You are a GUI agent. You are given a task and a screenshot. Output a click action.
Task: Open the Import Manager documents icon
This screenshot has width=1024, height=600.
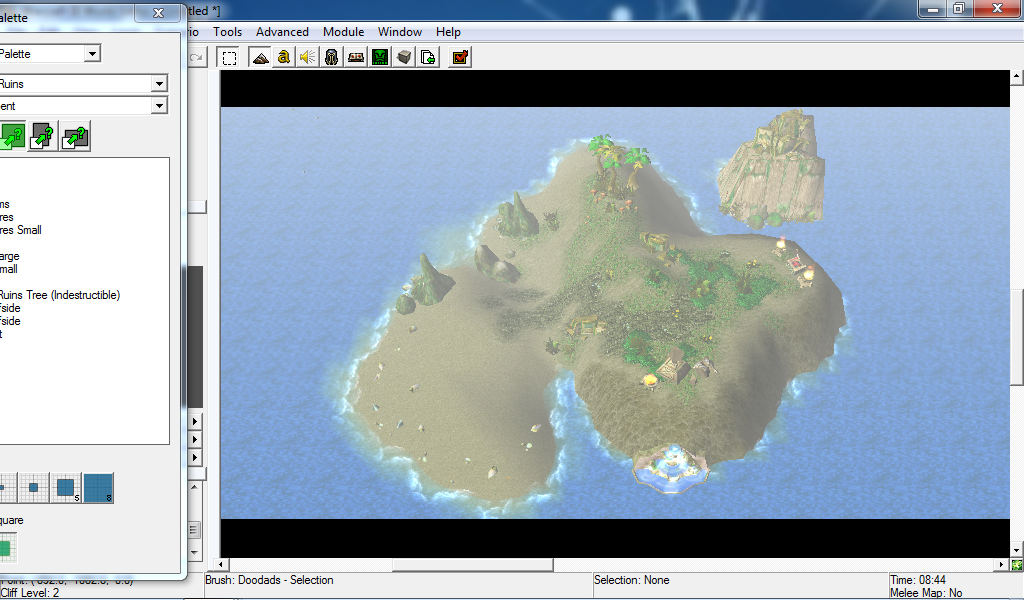point(428,57)
